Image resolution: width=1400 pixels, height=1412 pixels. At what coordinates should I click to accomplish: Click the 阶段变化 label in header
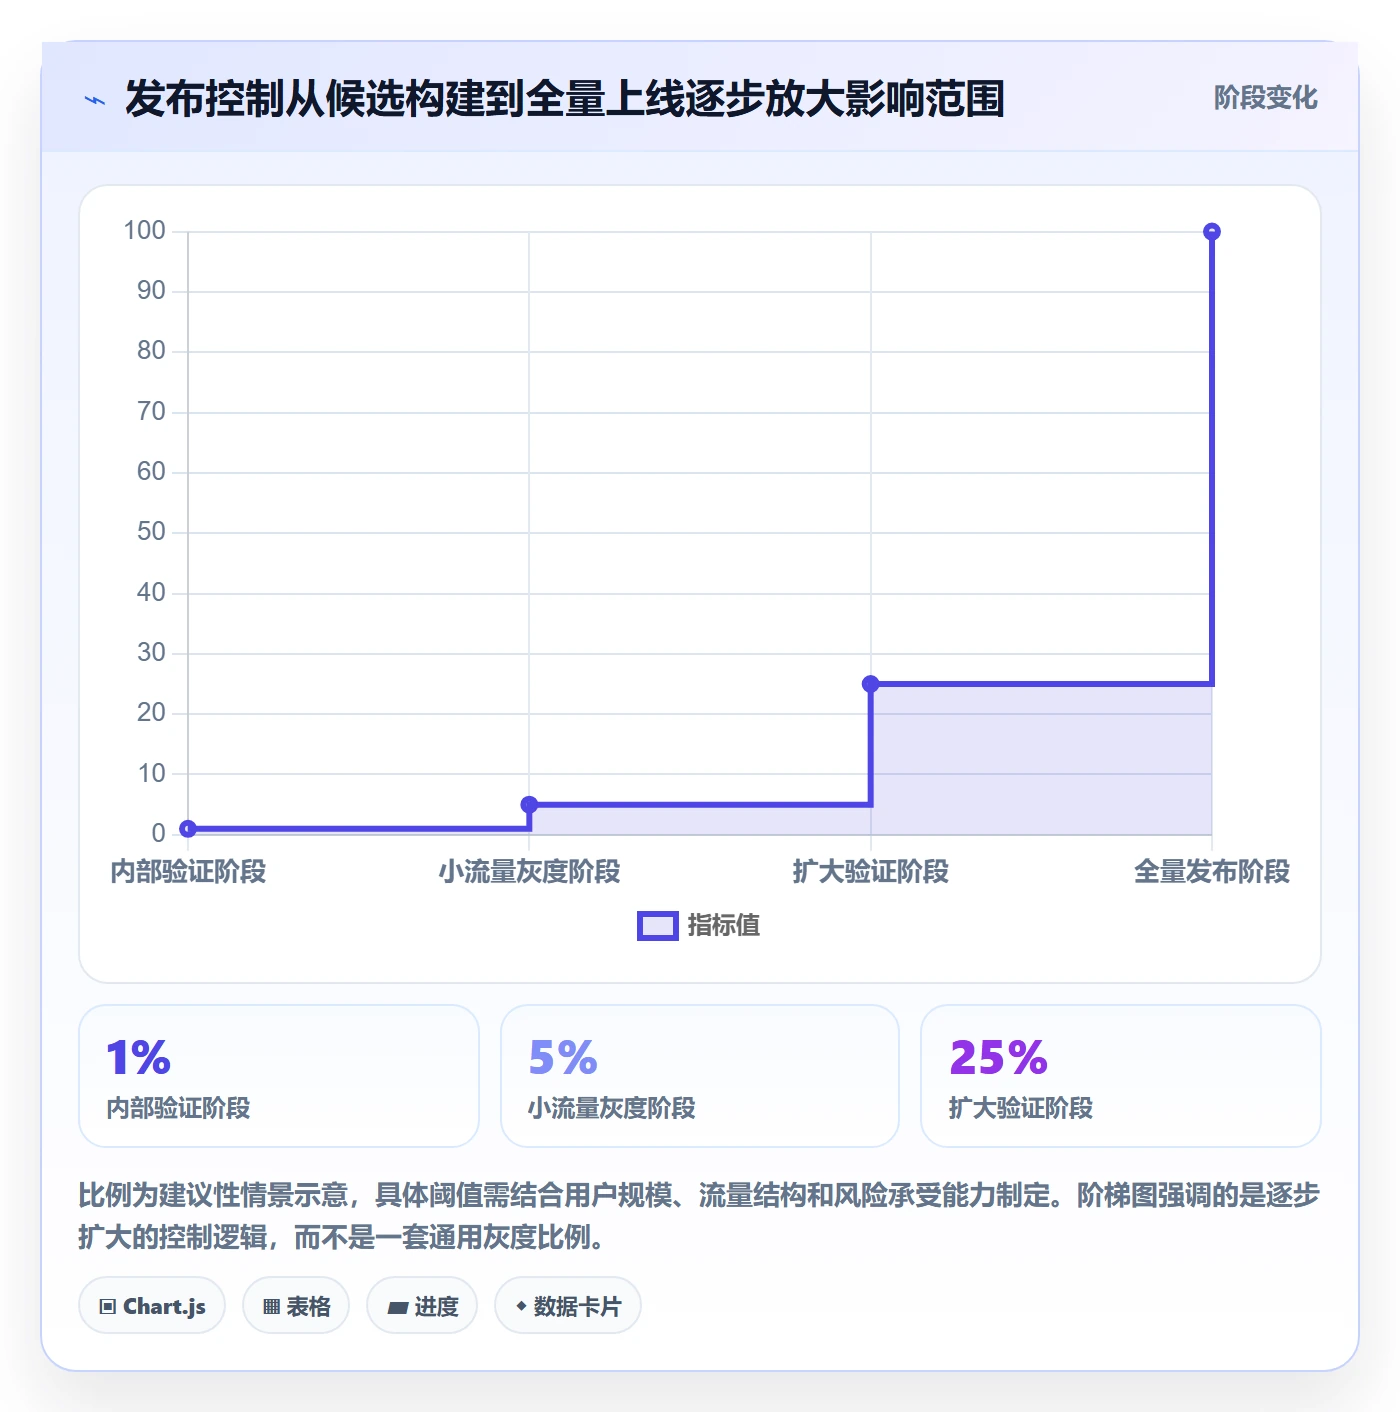click(1265, 98)
